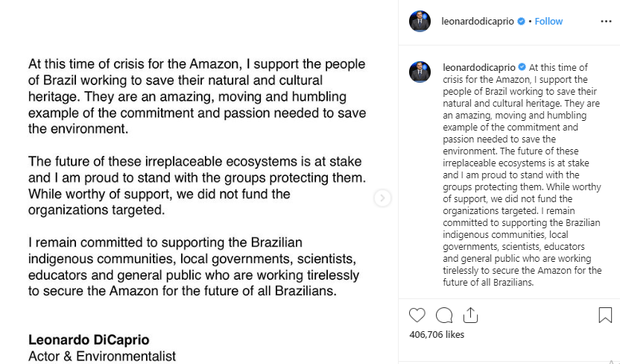Click the 'Actor & Environmentalist' line on image

pyautogui.click(x=102, y=356)
